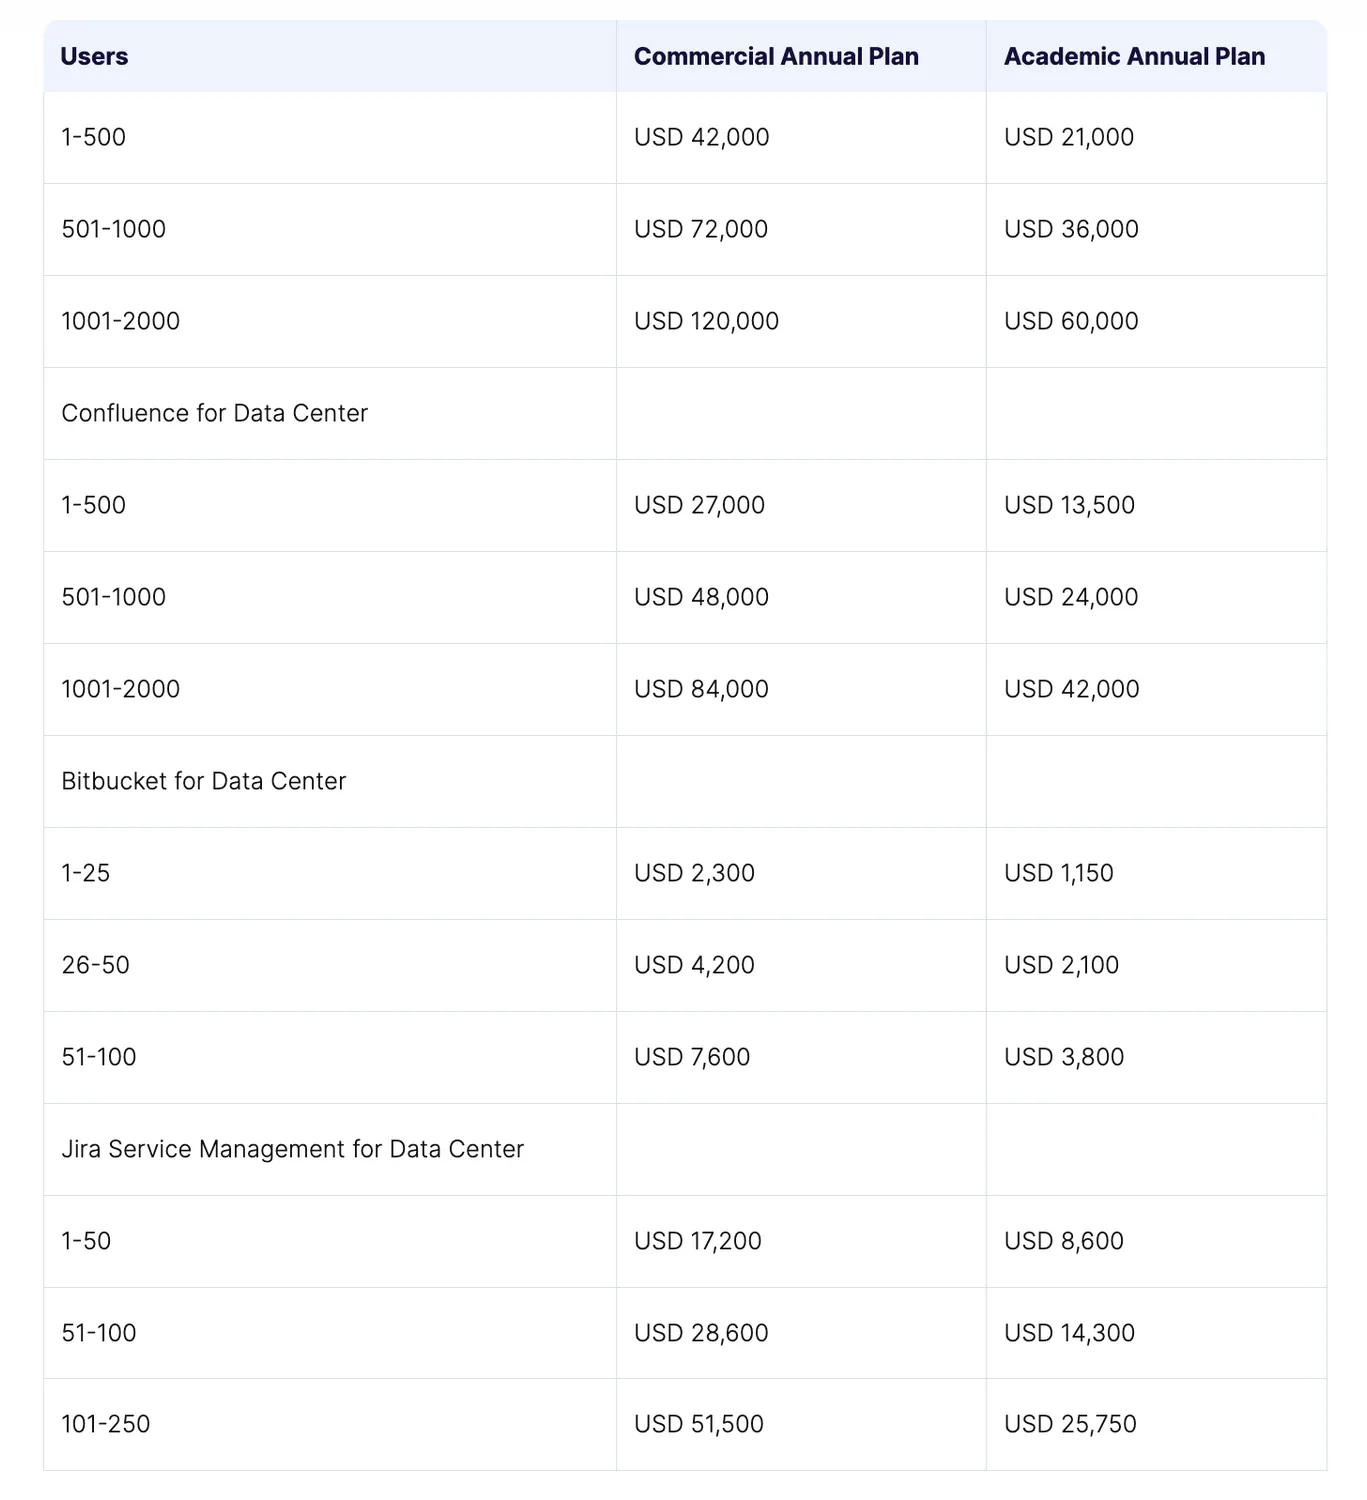This screenshot has height=1500, width=1367.
Task: Select the "USD 21,000" academic price
Action: [x=1069, y=137]
